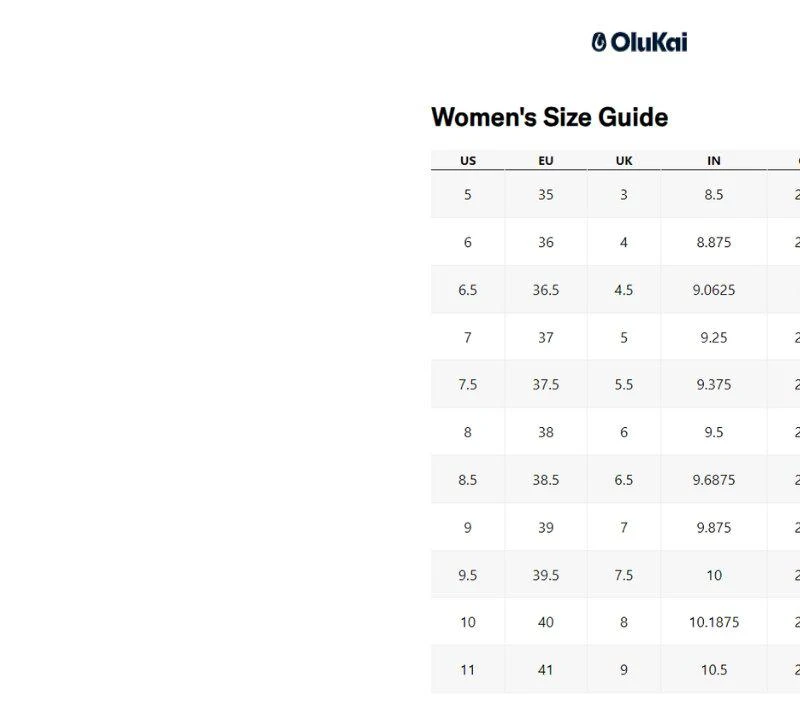Select the US size 6.5 cell
800x720 pixels.
point(468,290)
